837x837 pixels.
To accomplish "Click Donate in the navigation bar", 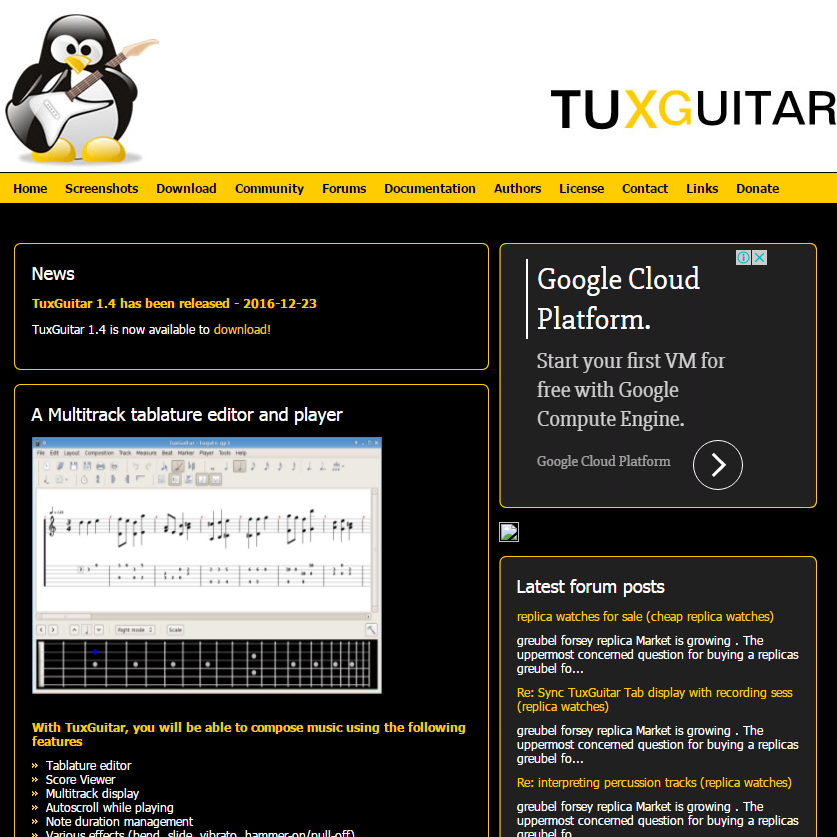I will tap(757, 188).
